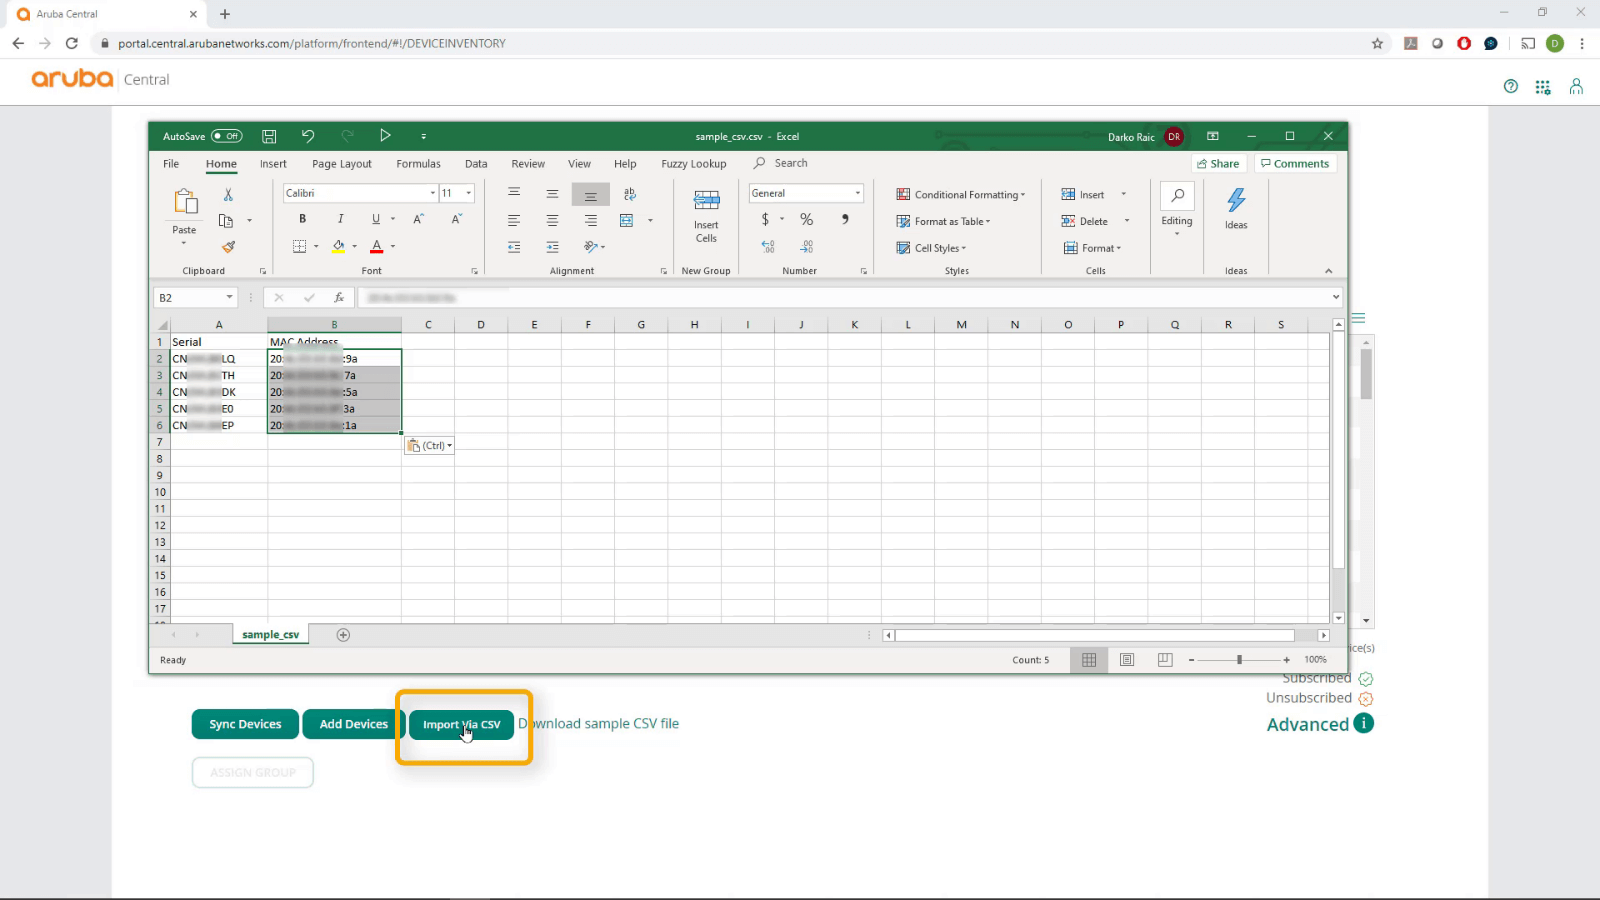The width and height of the screenshot is (1600, 900).
Task: Switch to Page Layout view in status bar
Action: [x=1127, y=660]
